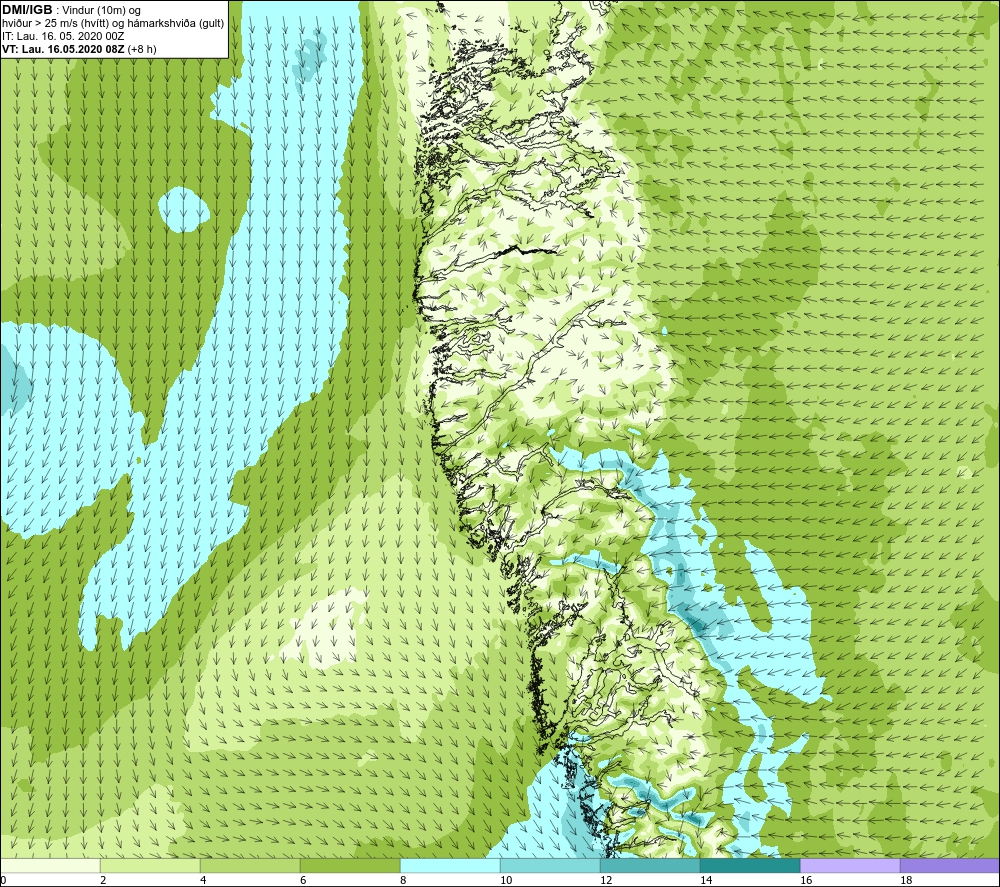Viewport: 1000px width, 887px height.
Task: Click the purple legend swatch above 18
Action: coord(950,866)
